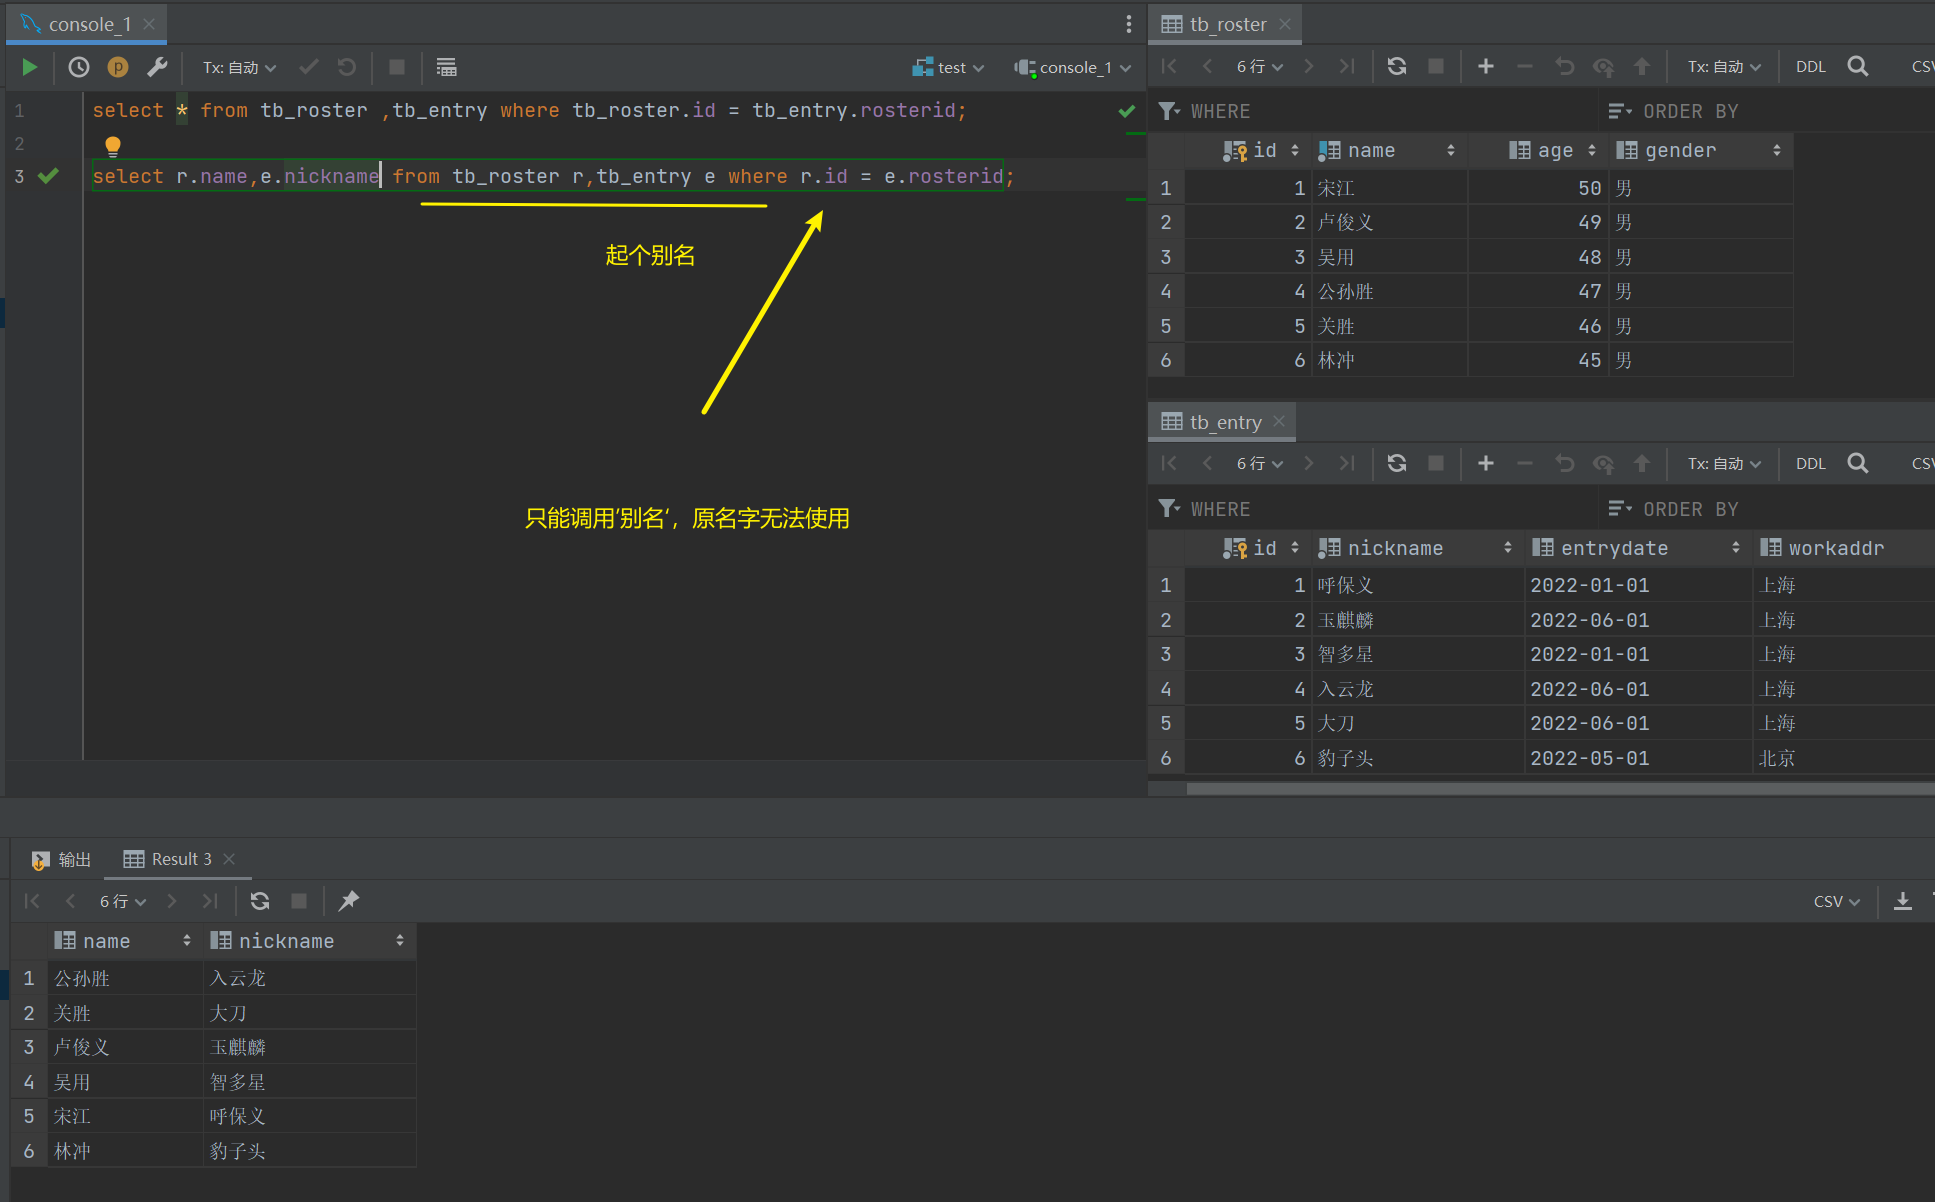Add a new row to tb_entry
Image resolution: width=1935 pixels, height=1202 pixels.
click(1485, 463)
